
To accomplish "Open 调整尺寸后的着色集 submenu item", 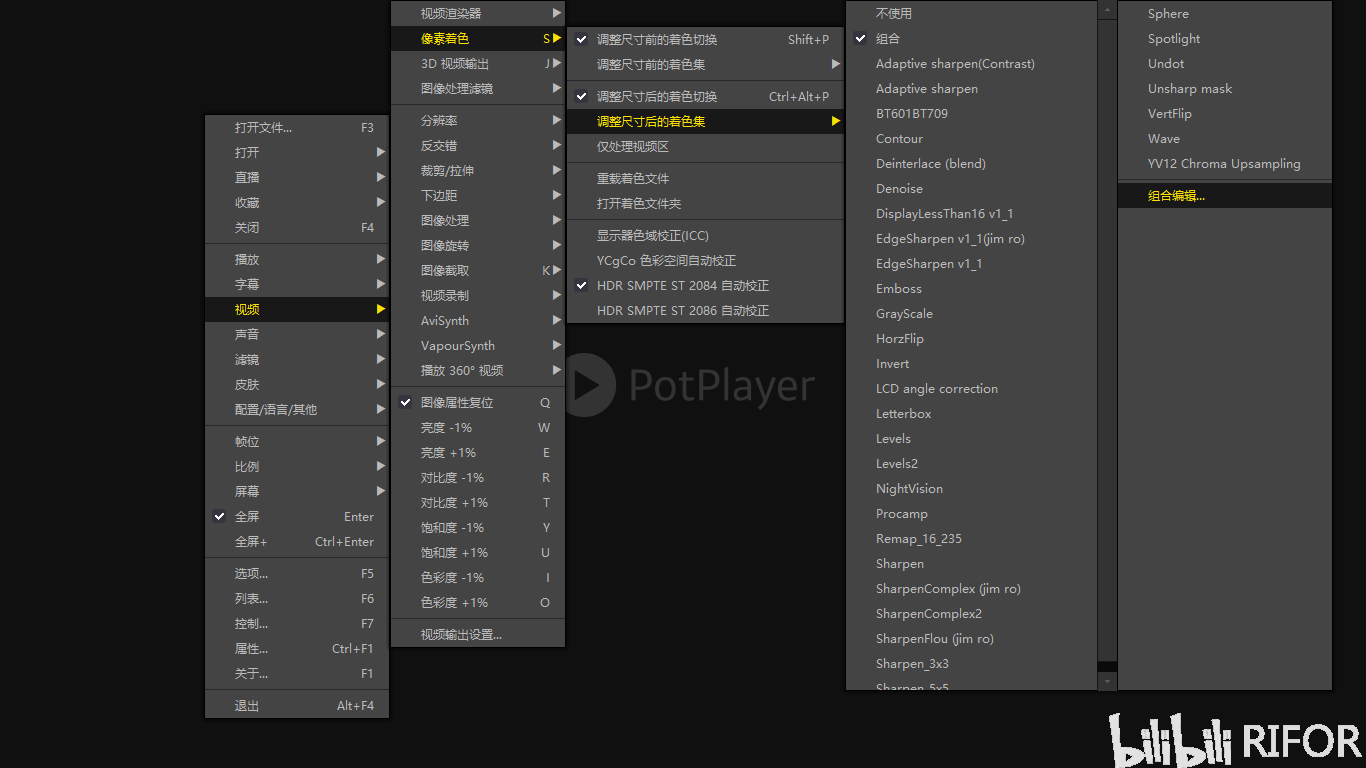I will pos(705,122).
